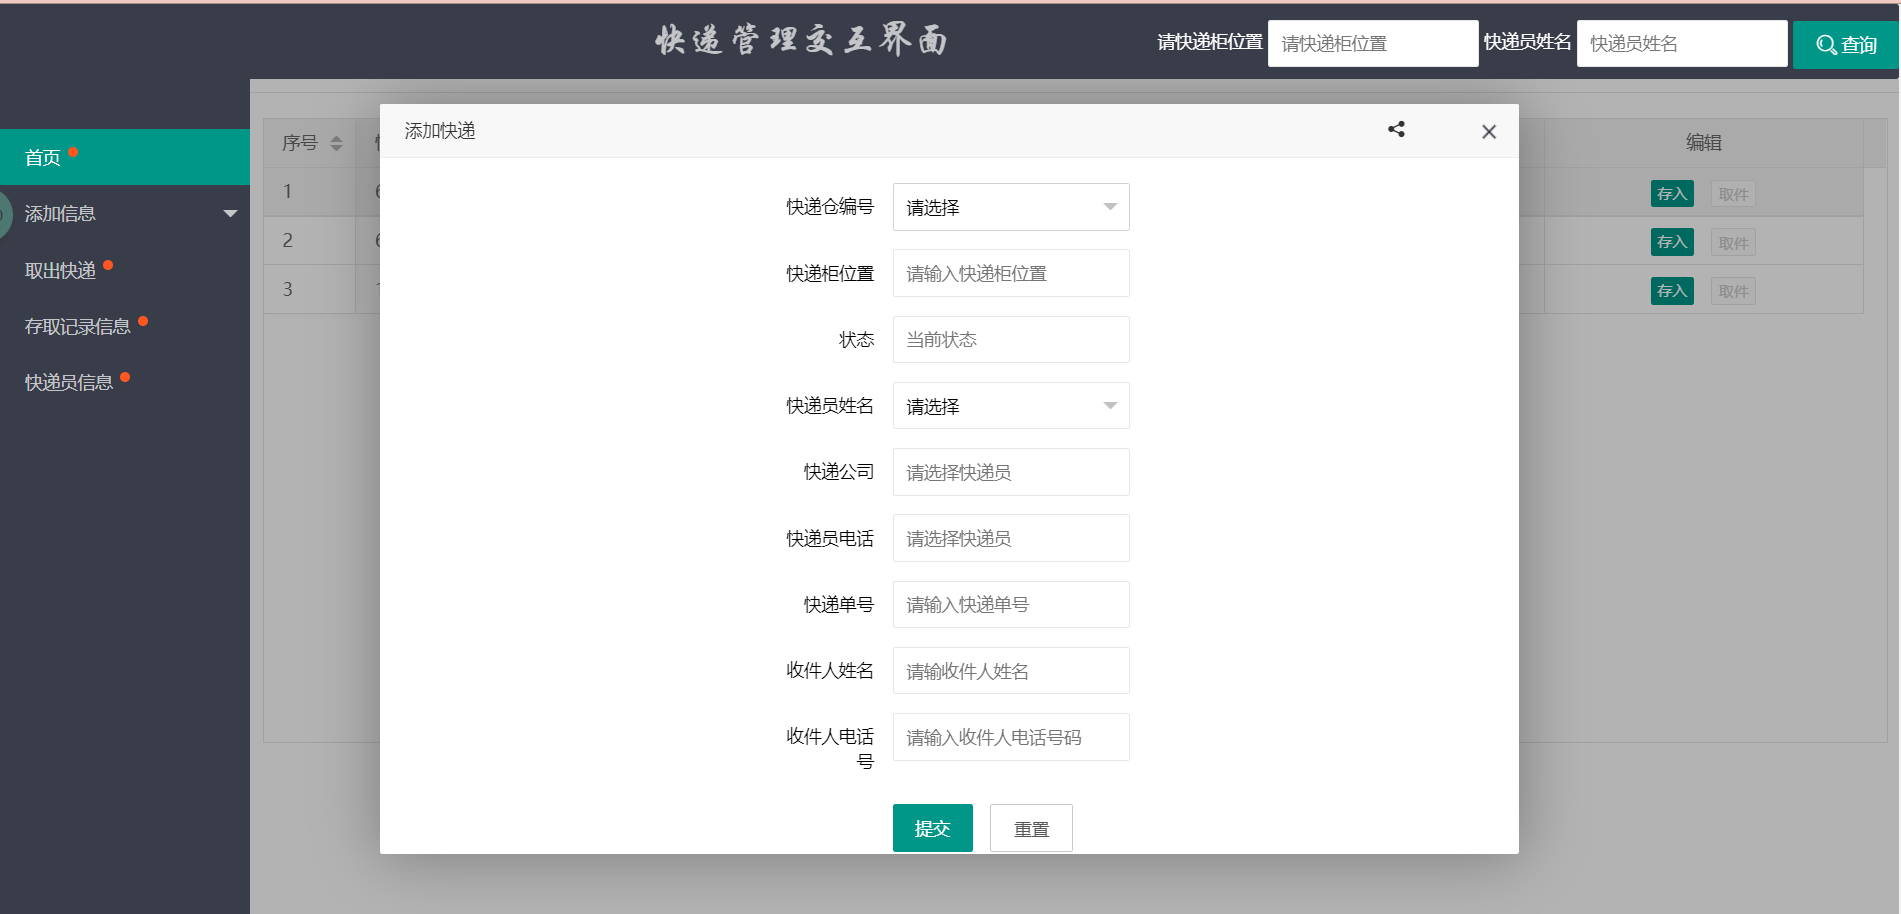Submit the form with the 提交 button
Viewport: 1901px width, 914px height.
click(x=932, y=827)
